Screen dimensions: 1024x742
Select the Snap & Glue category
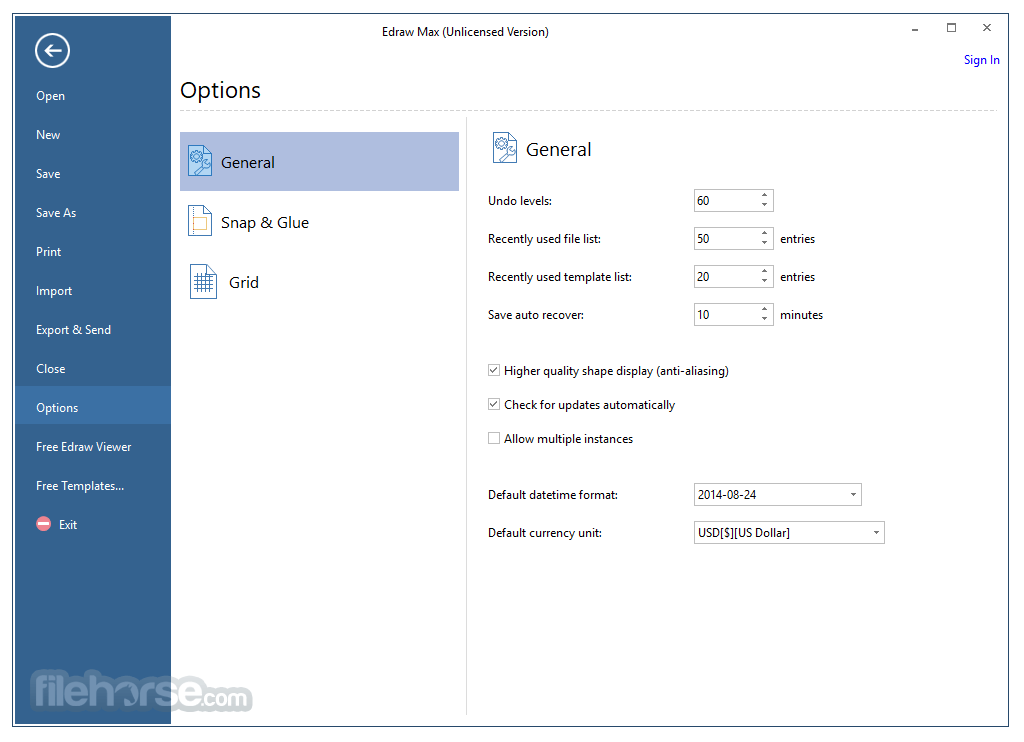click(x=319, y=221)
